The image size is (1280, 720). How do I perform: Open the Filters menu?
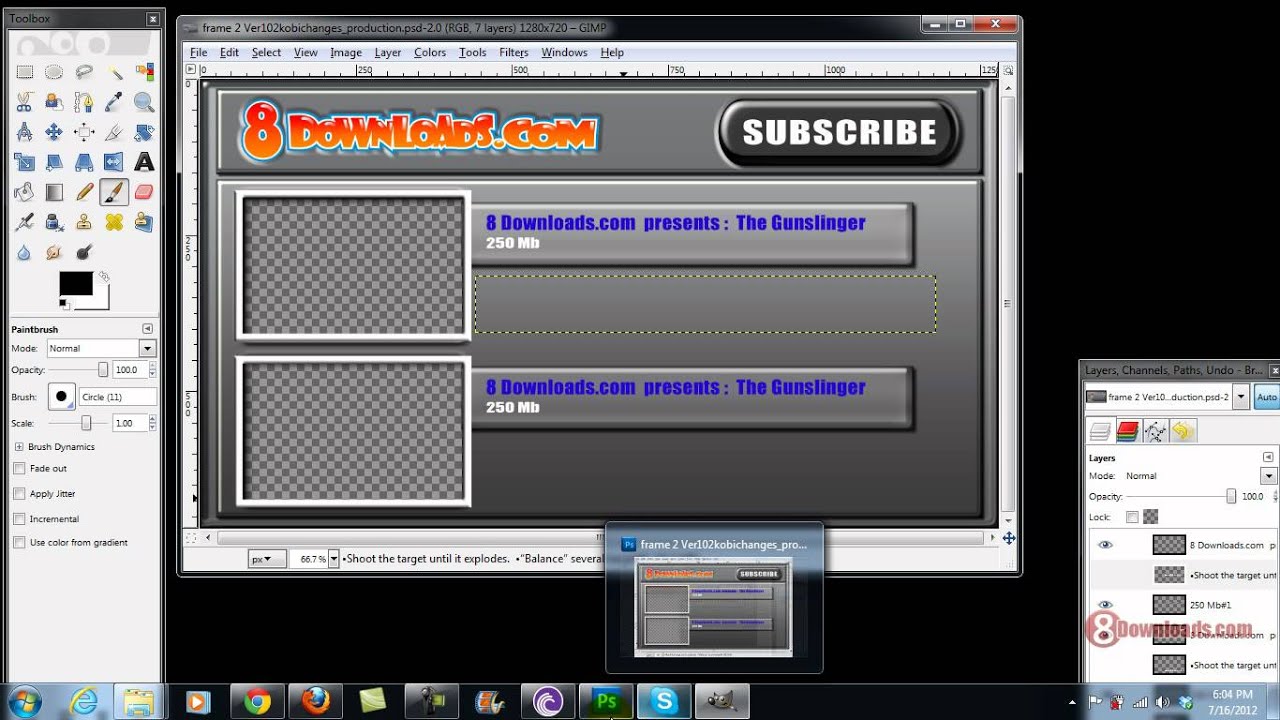coord(514,52)
